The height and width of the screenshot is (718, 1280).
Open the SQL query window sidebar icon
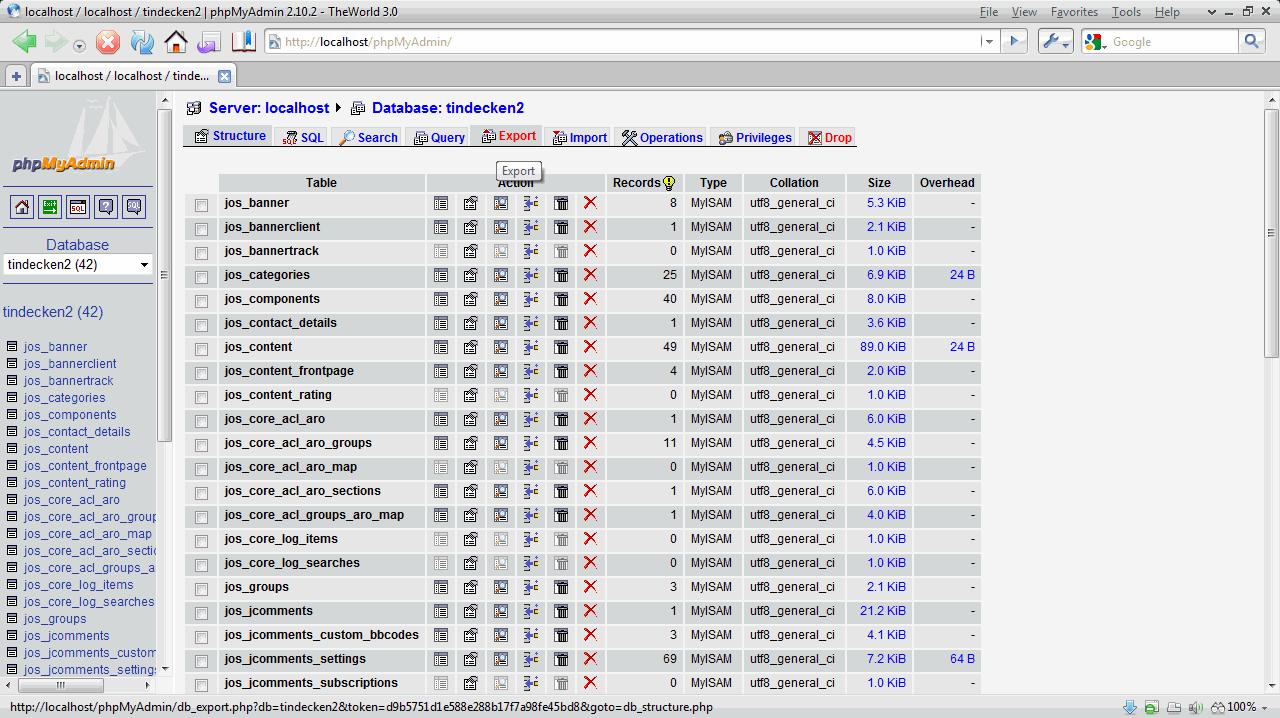pyautogui.click(x=78, y=207)
